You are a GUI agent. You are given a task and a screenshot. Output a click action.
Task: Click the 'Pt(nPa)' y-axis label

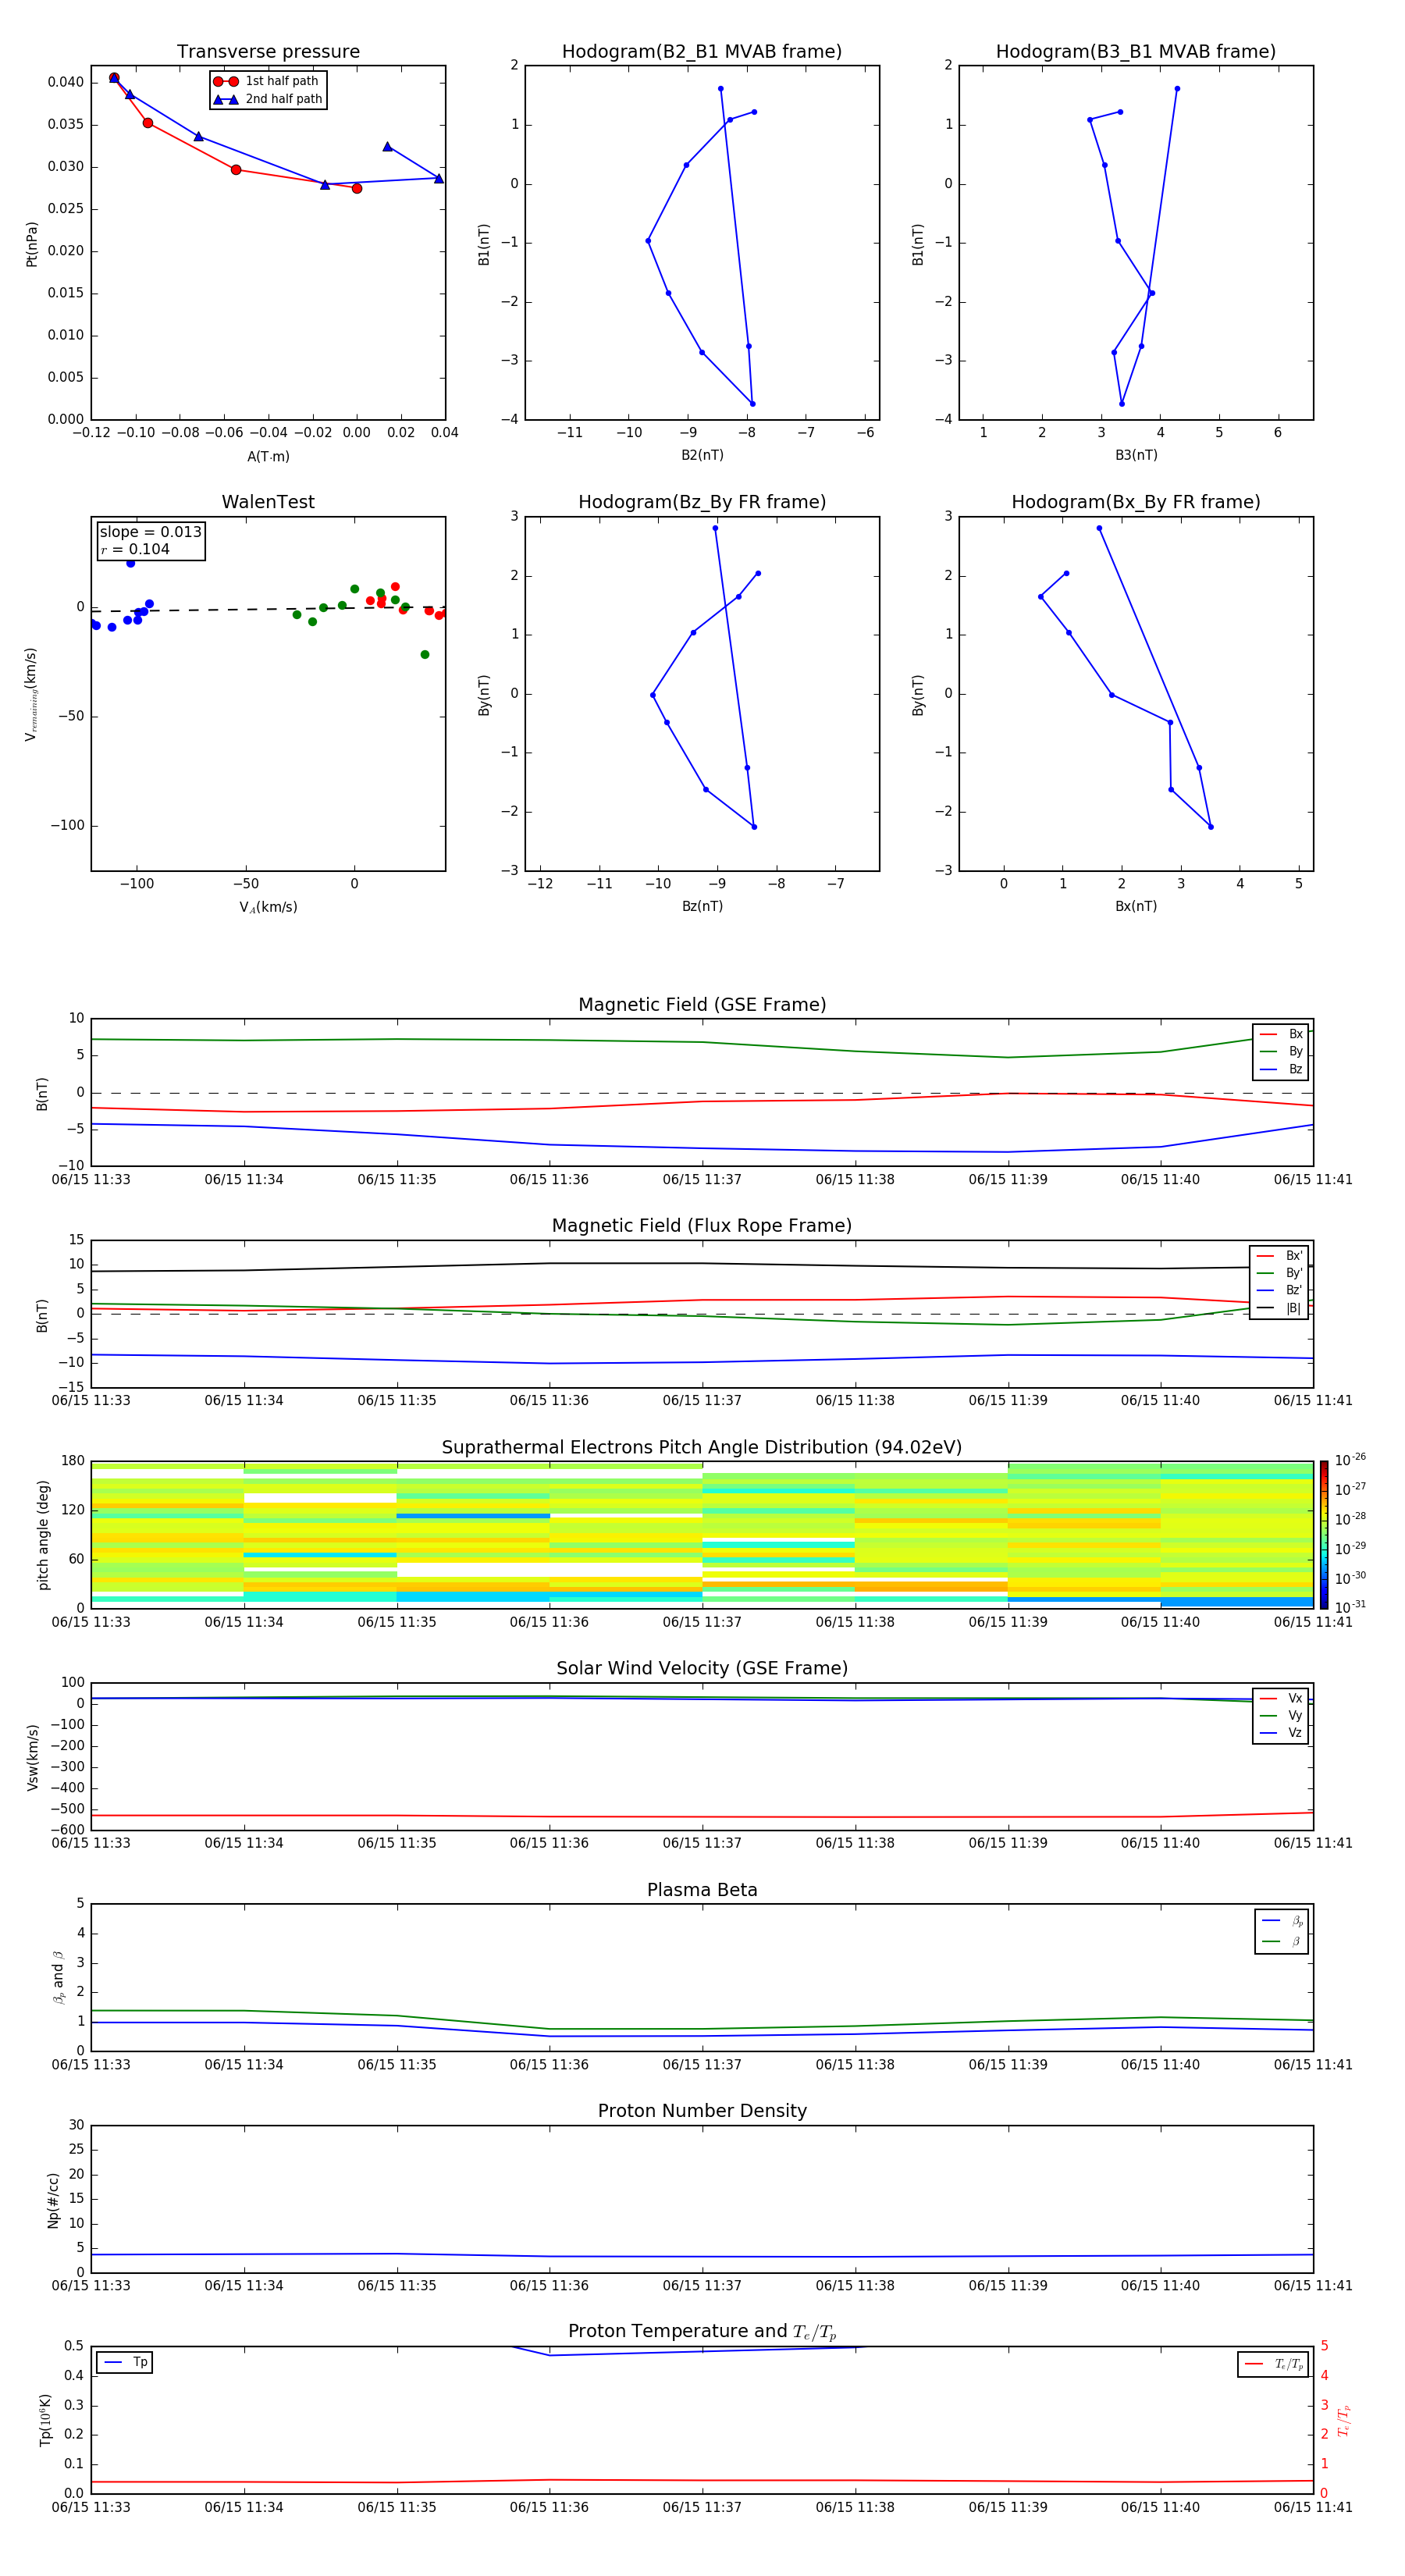(31, 244)
